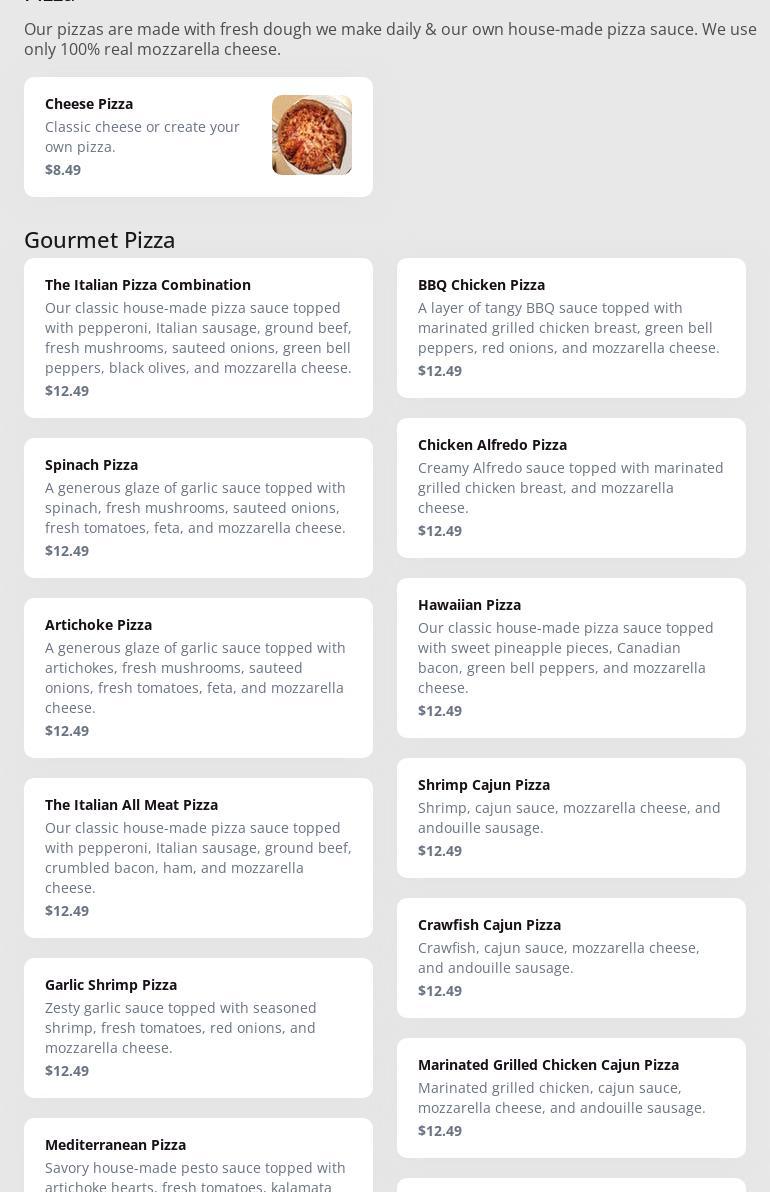Open the Cheese Pizza photo thumbnail
The height and width of the screenshot is (1192, 770).
tap(311, 135)
